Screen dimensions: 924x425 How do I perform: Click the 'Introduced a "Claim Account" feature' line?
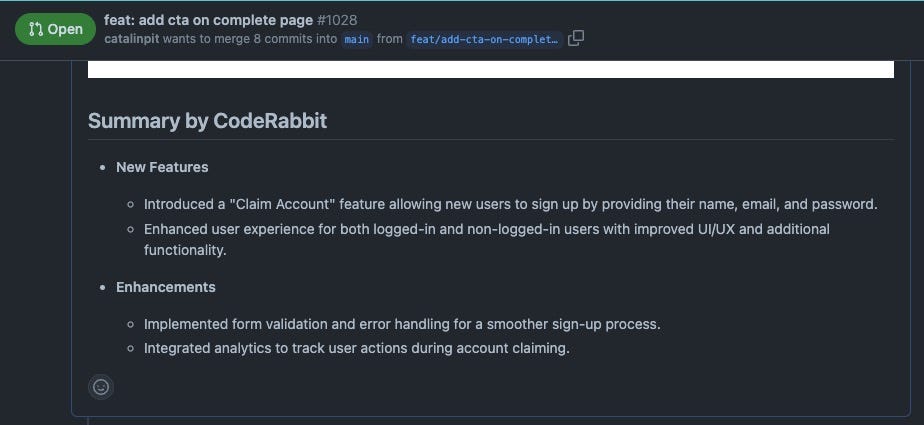pos(511,205)
